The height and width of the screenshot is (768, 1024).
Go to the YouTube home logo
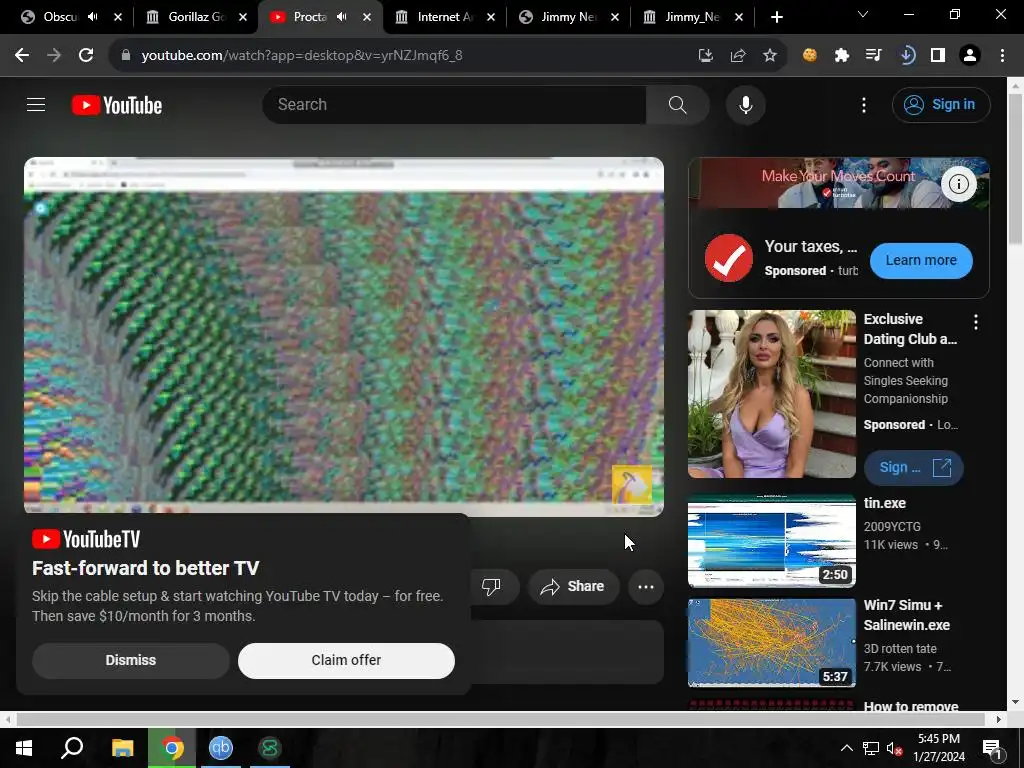(x=117, y=105)
